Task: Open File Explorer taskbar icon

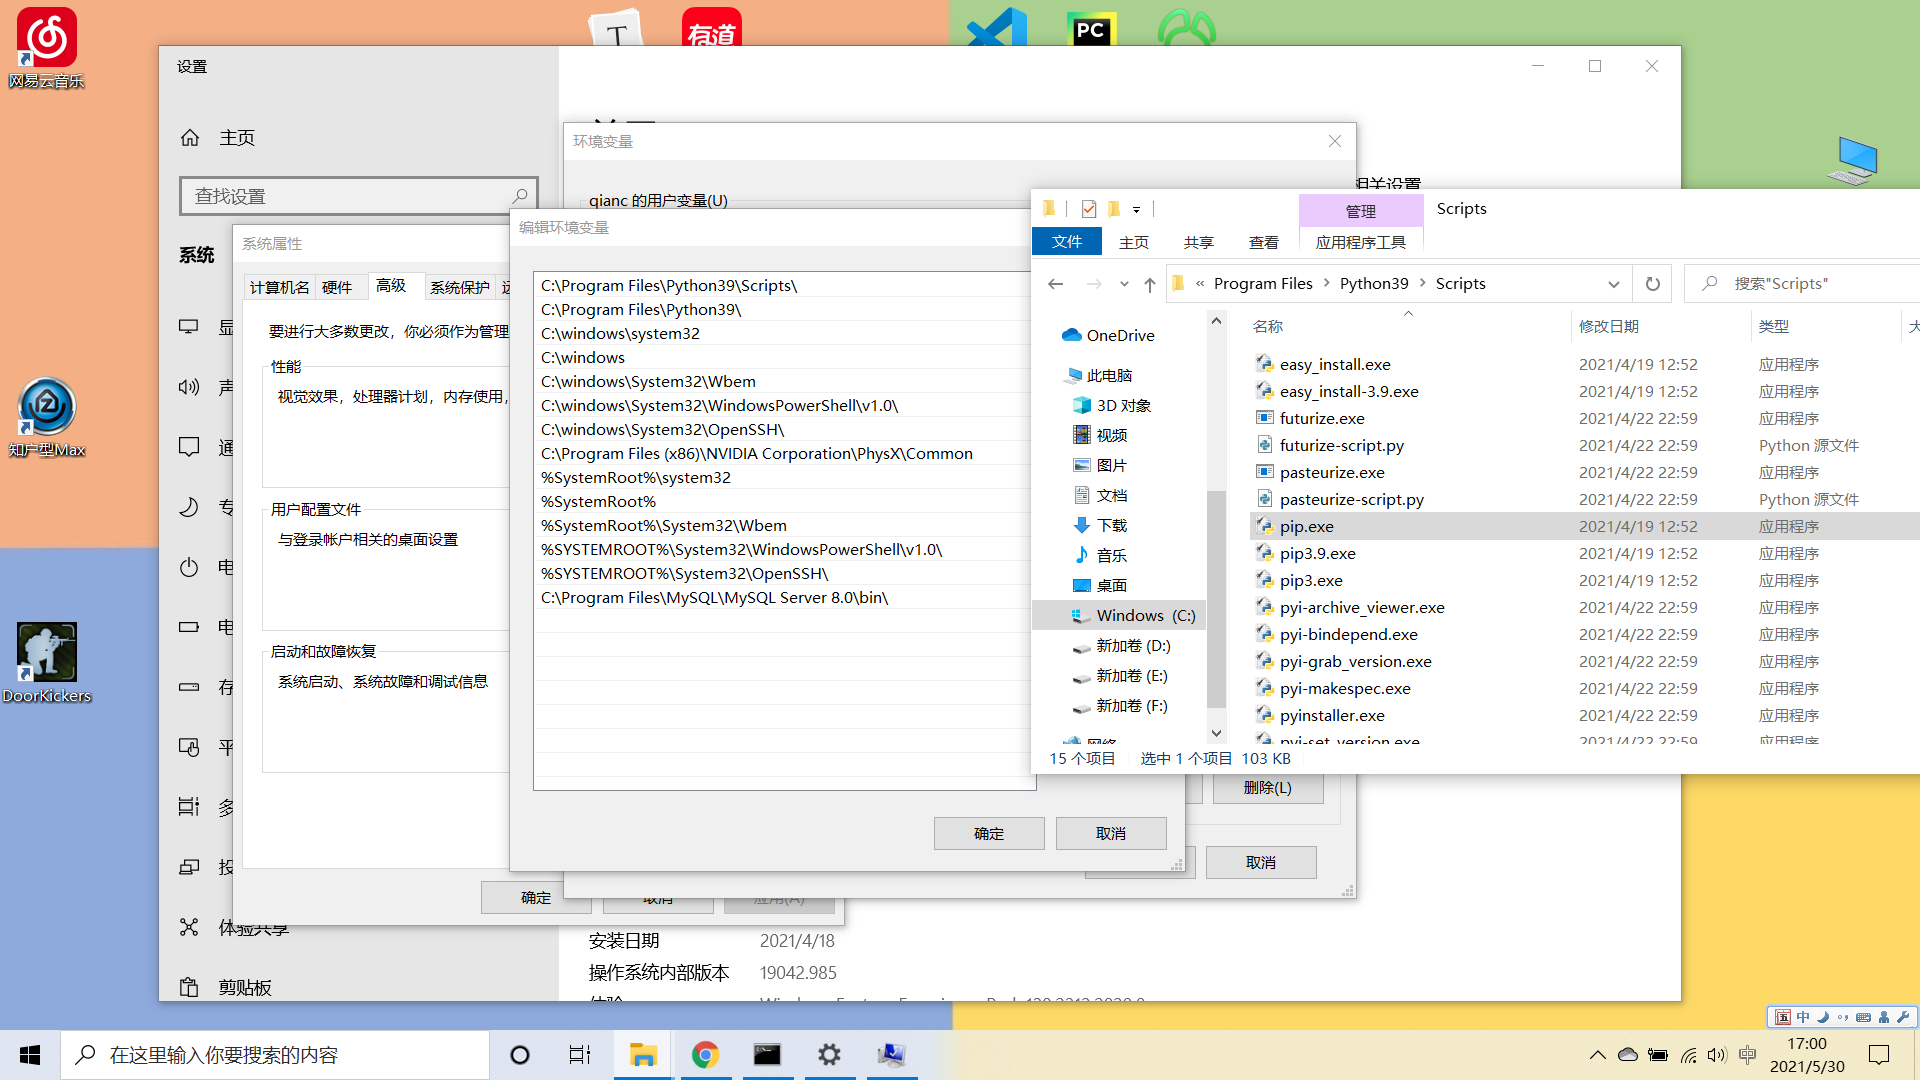Action: point(642,1055)
